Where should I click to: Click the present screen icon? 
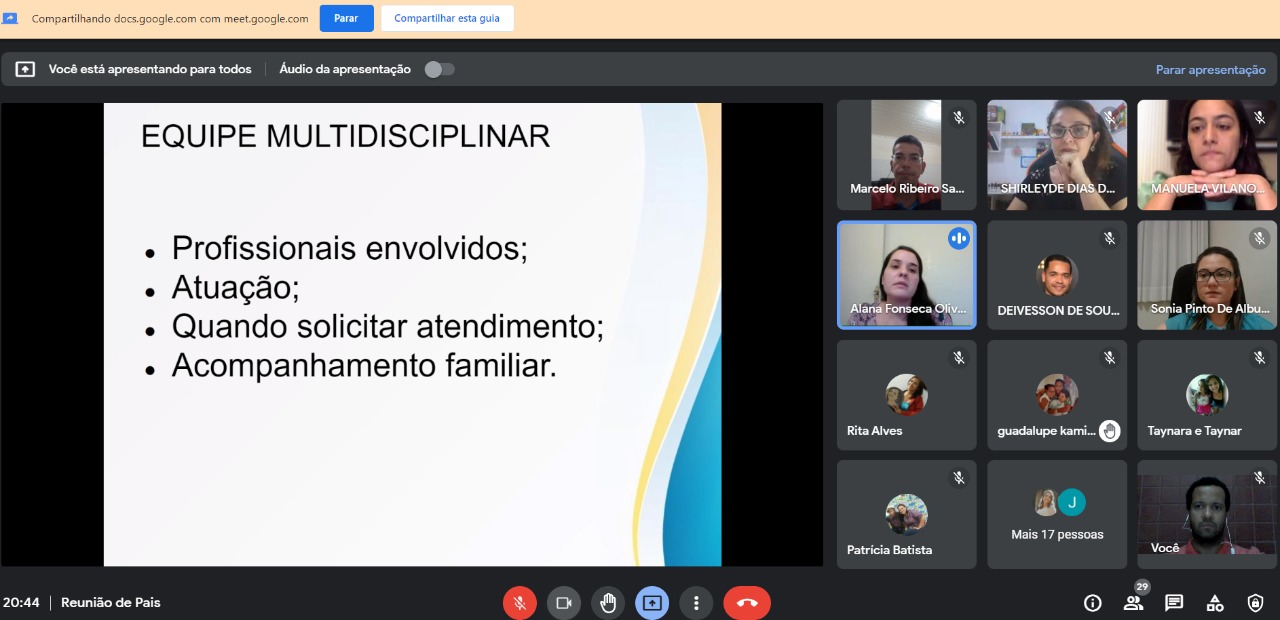[x=652, y=603]
